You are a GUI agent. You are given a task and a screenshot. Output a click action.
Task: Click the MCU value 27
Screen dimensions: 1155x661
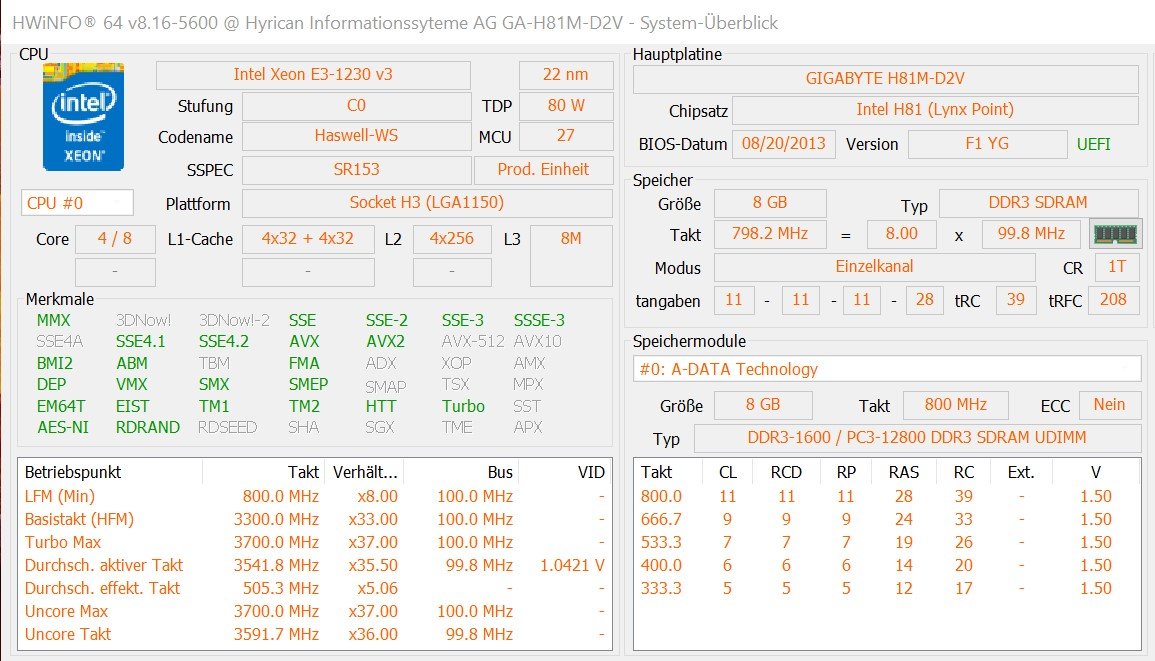566,136
